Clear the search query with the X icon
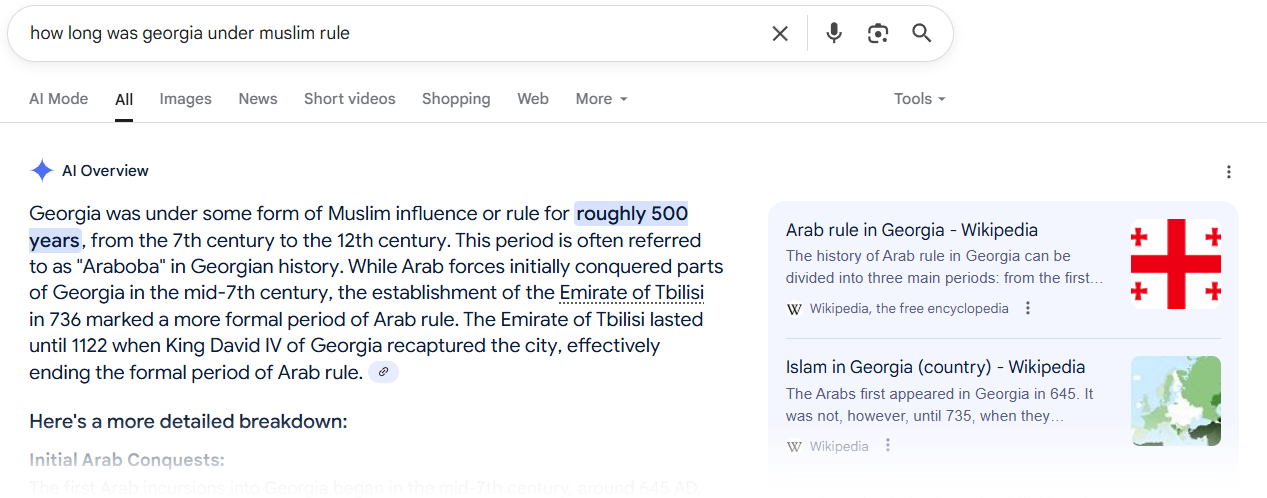The width and height of the screenshot is (1267, 498). pyautogui.click(x=780, y=33)
